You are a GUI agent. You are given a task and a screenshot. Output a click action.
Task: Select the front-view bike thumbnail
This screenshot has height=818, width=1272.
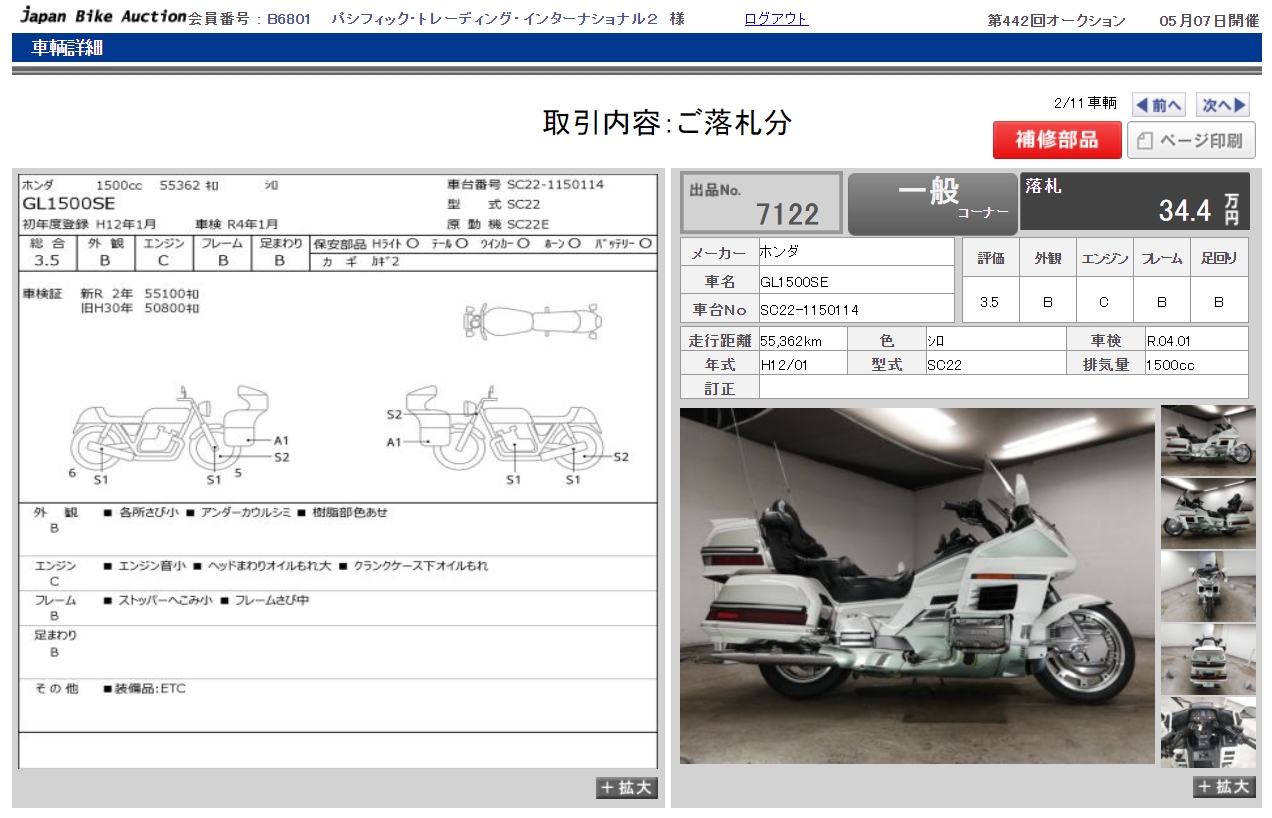tap(1208, 586)
